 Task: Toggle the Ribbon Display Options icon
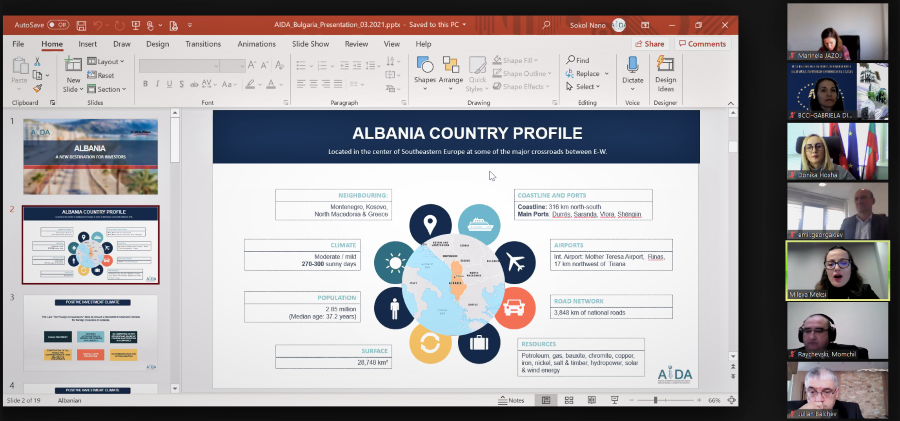coord(645,25)
